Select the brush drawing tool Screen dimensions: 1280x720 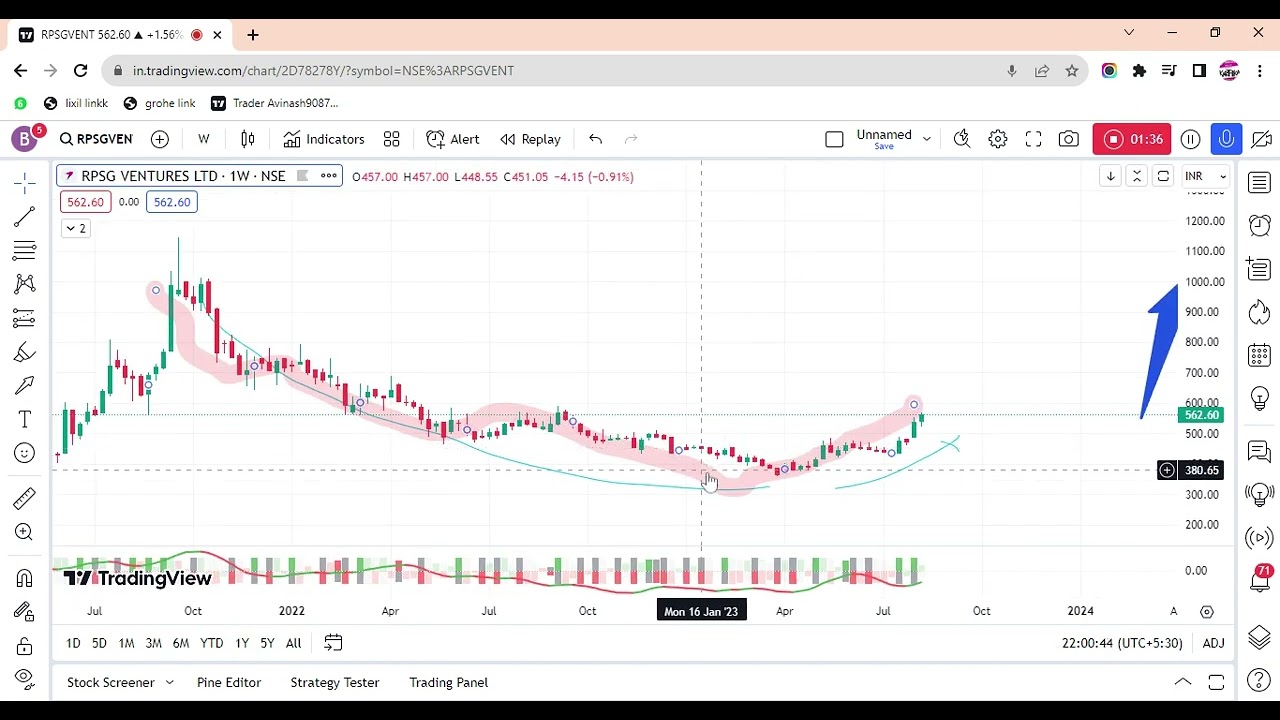[25, 352]
